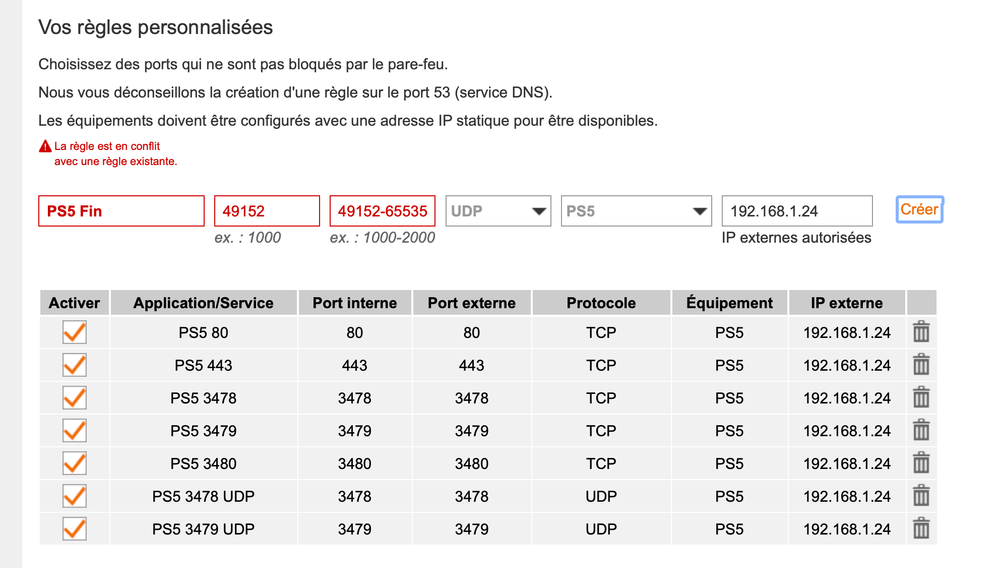Viewport: 999px width, 568px height.
Task: Delete the PS5 443 rule
Action: (x=921, y=365)
